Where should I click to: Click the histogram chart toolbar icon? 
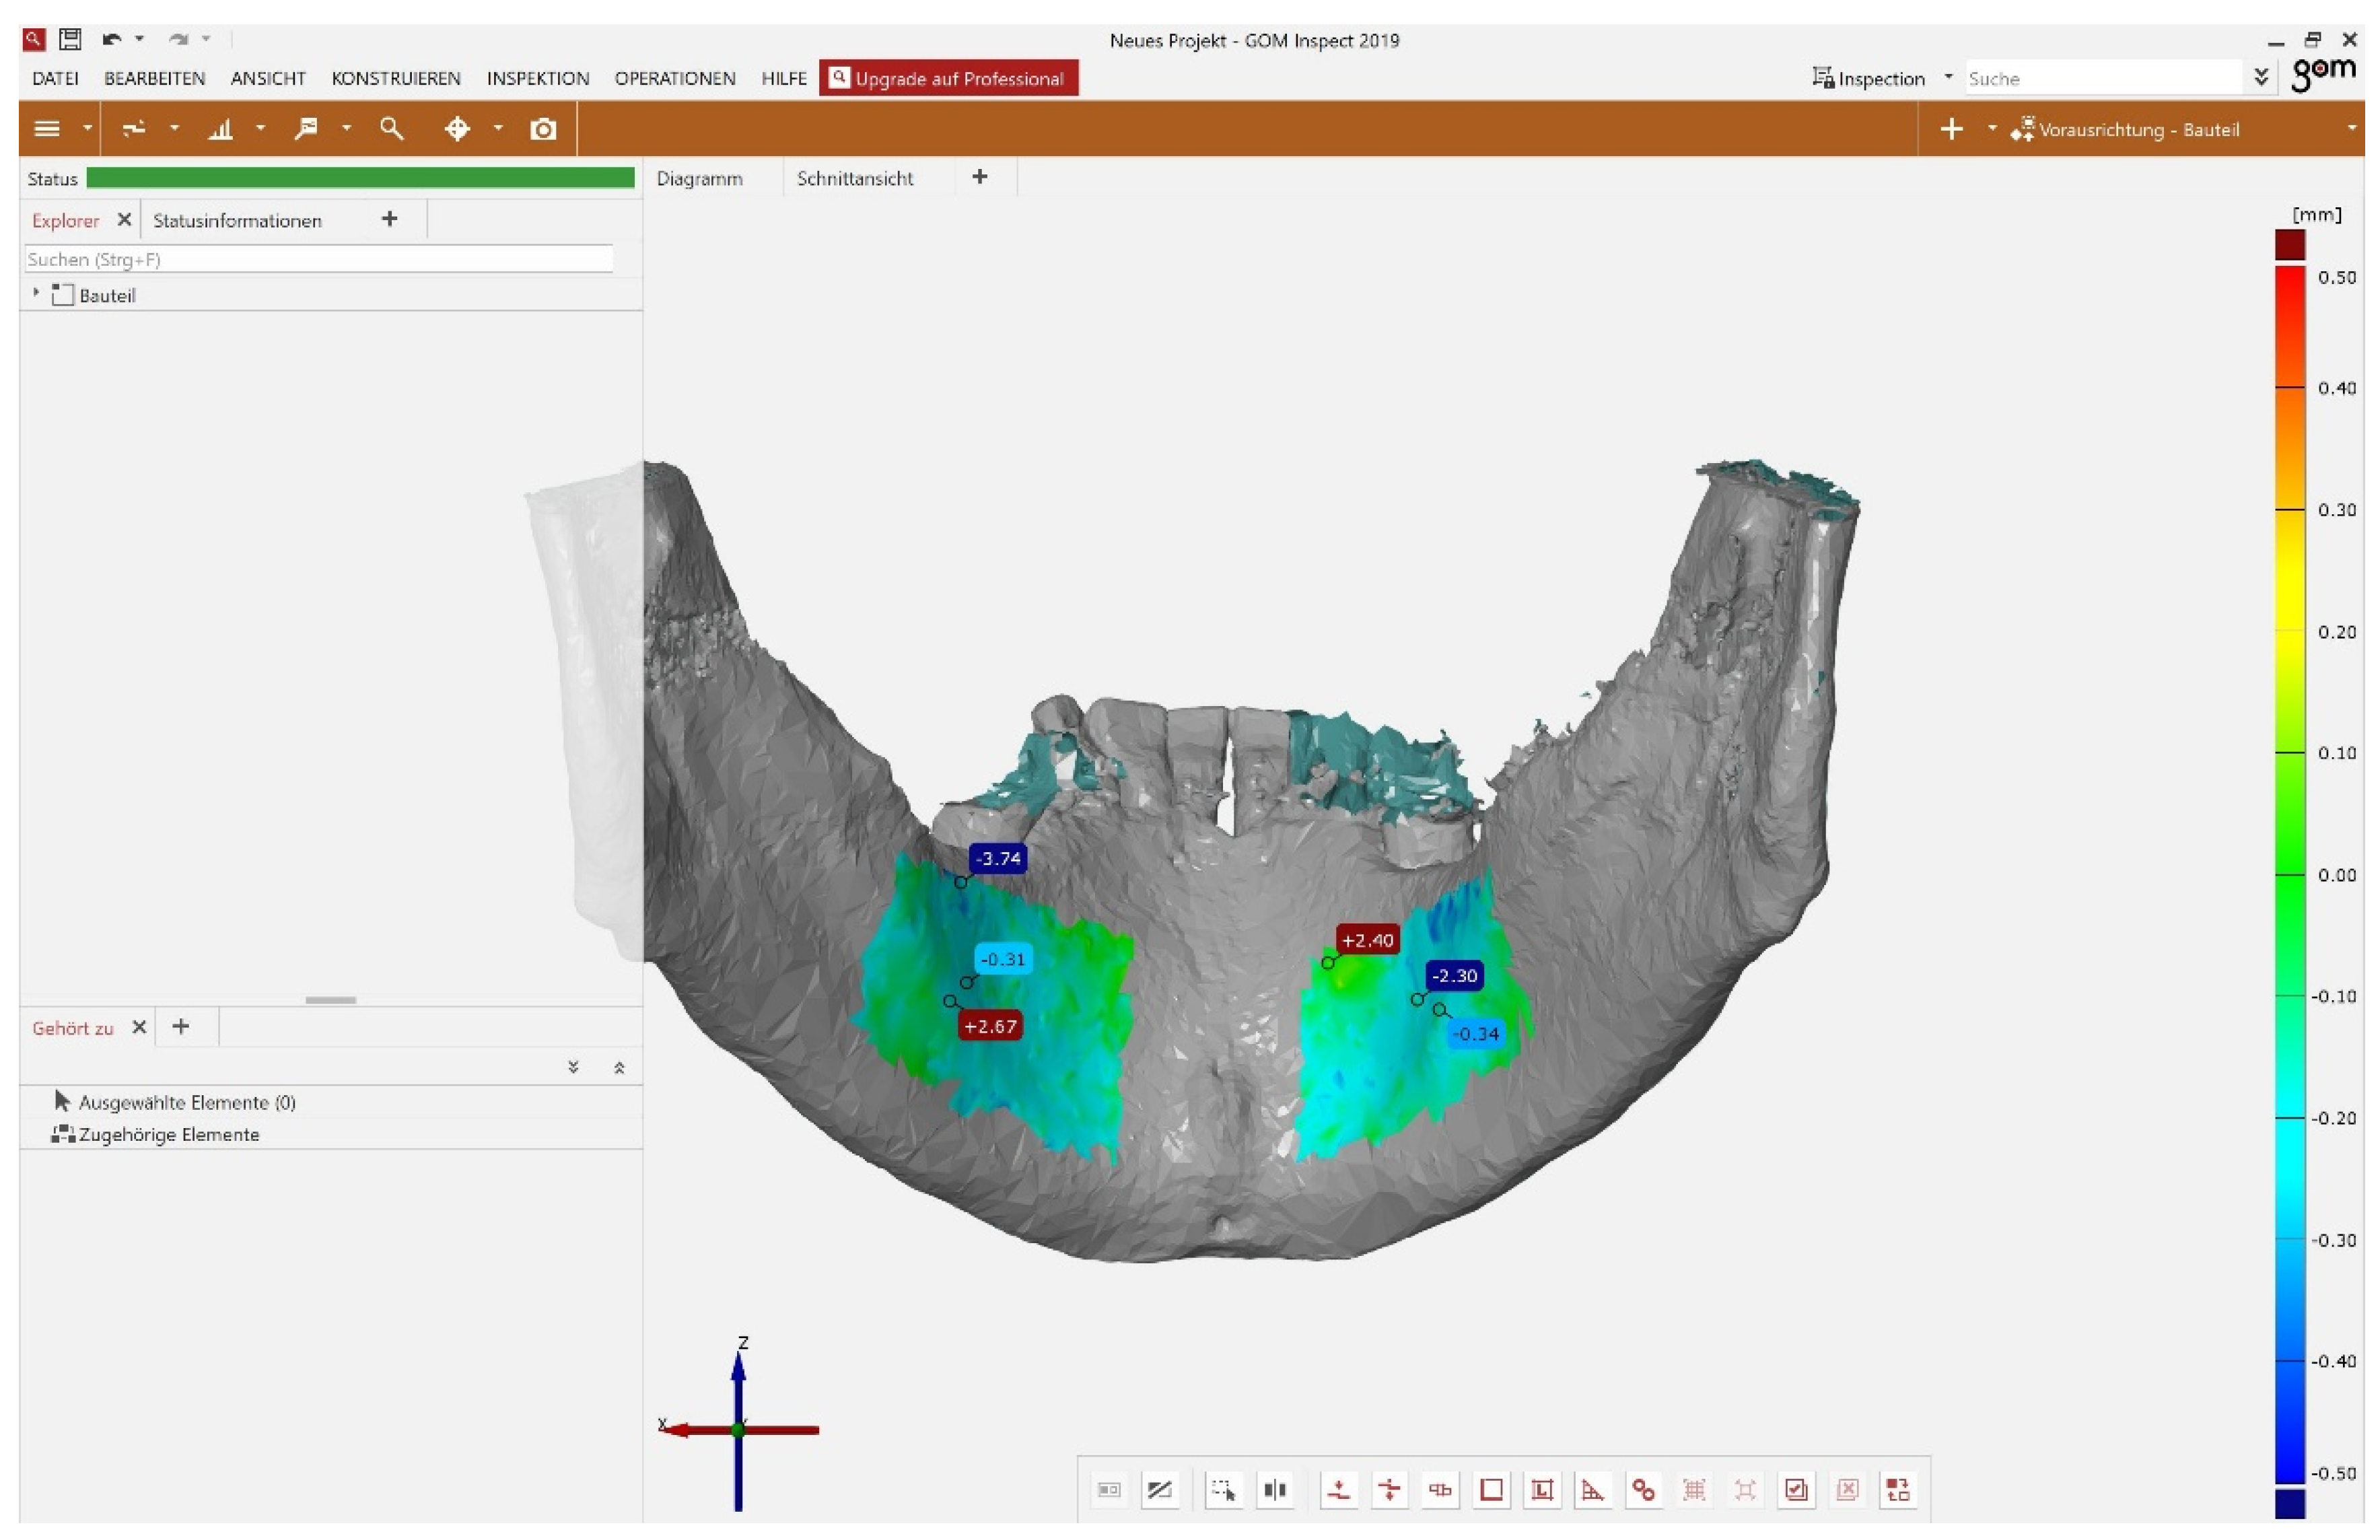coord(220,129)
